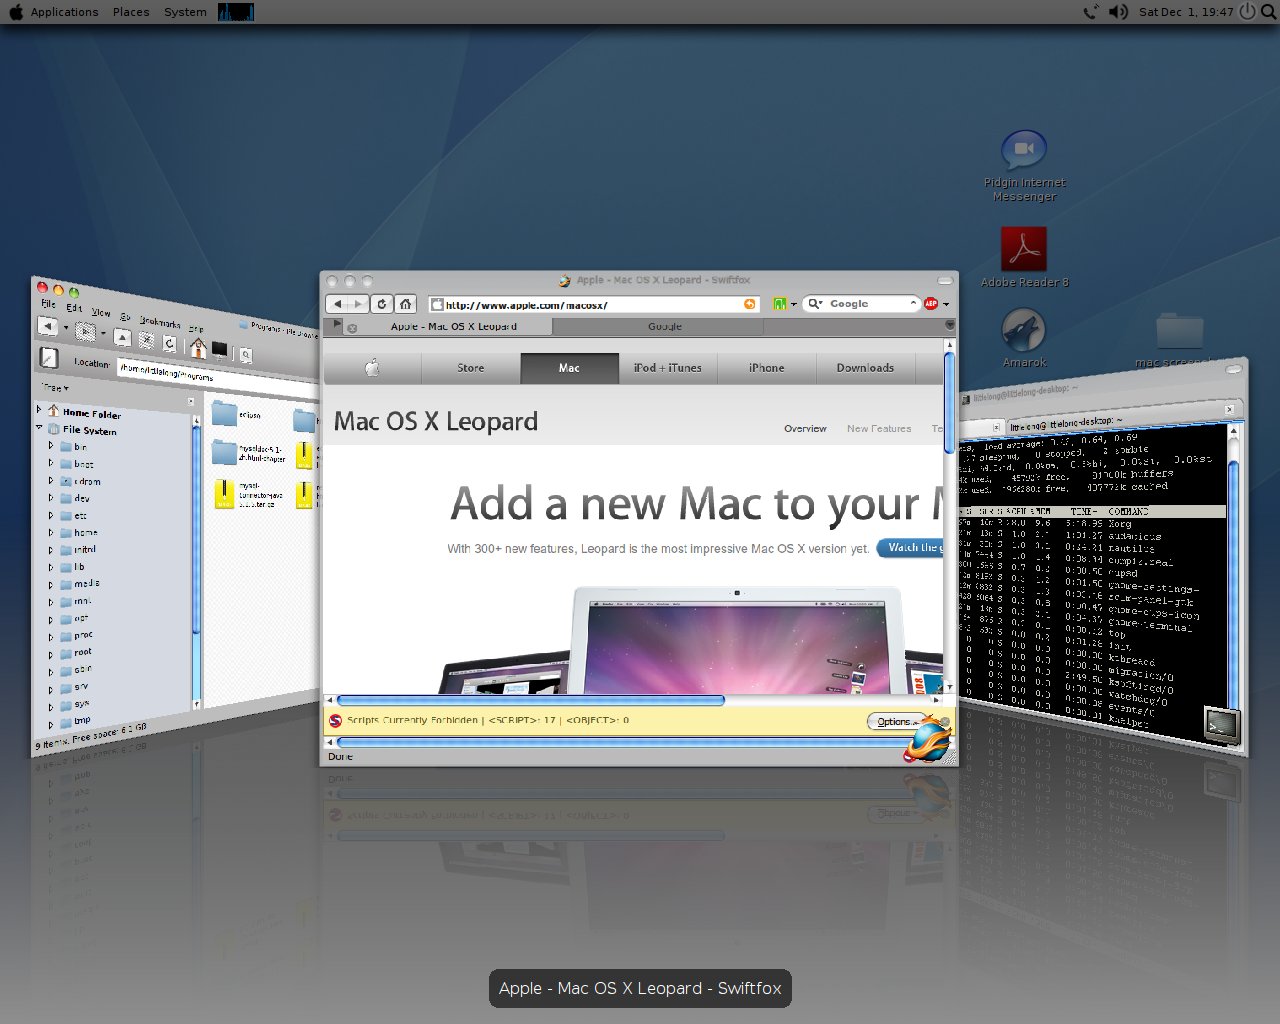This screenshot has width=1280, height=1024.
Task: Click pencil edit-location icon in file browser
Action: (x=49, y=357)
